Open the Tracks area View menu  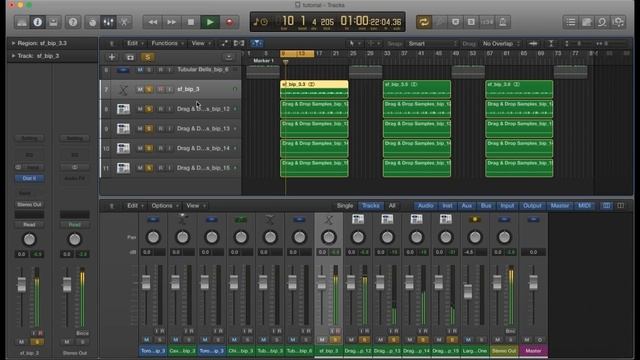coord(201,43)
